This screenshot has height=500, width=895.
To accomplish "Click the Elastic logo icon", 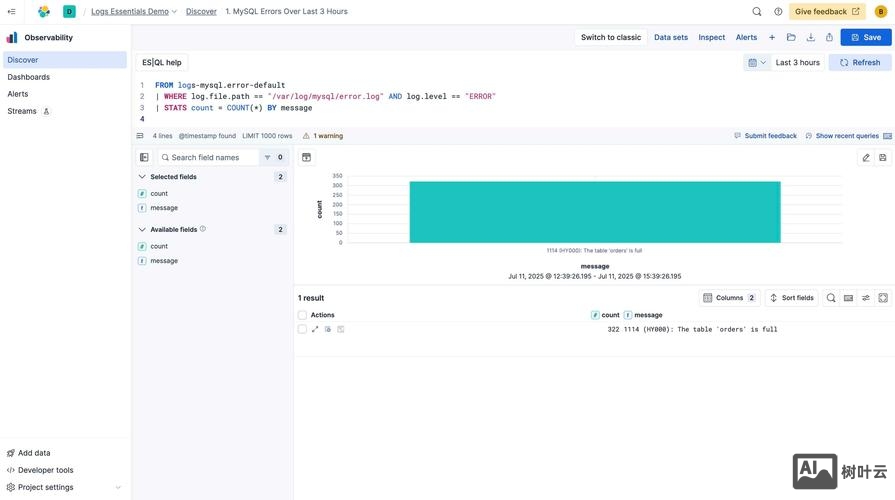I will pyautogui.click(x=44, y=11).
